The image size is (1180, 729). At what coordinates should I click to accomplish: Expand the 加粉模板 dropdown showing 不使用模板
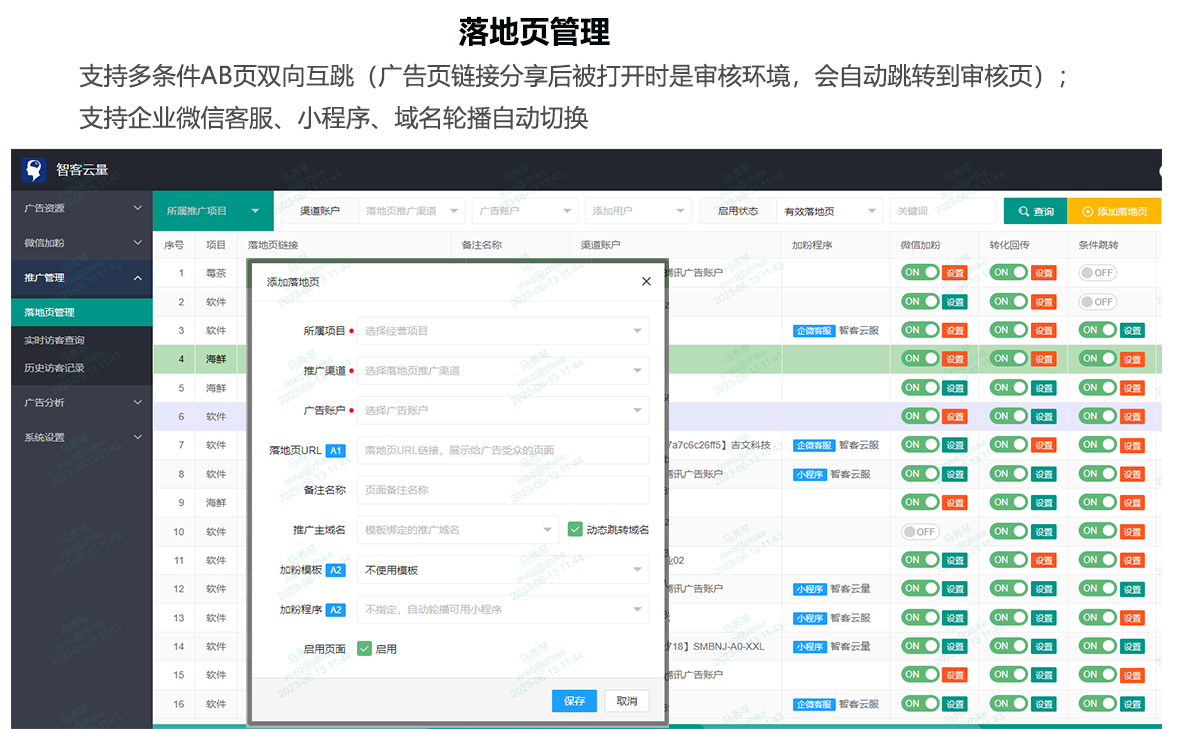pyautogui.click(x=502, y=570)
